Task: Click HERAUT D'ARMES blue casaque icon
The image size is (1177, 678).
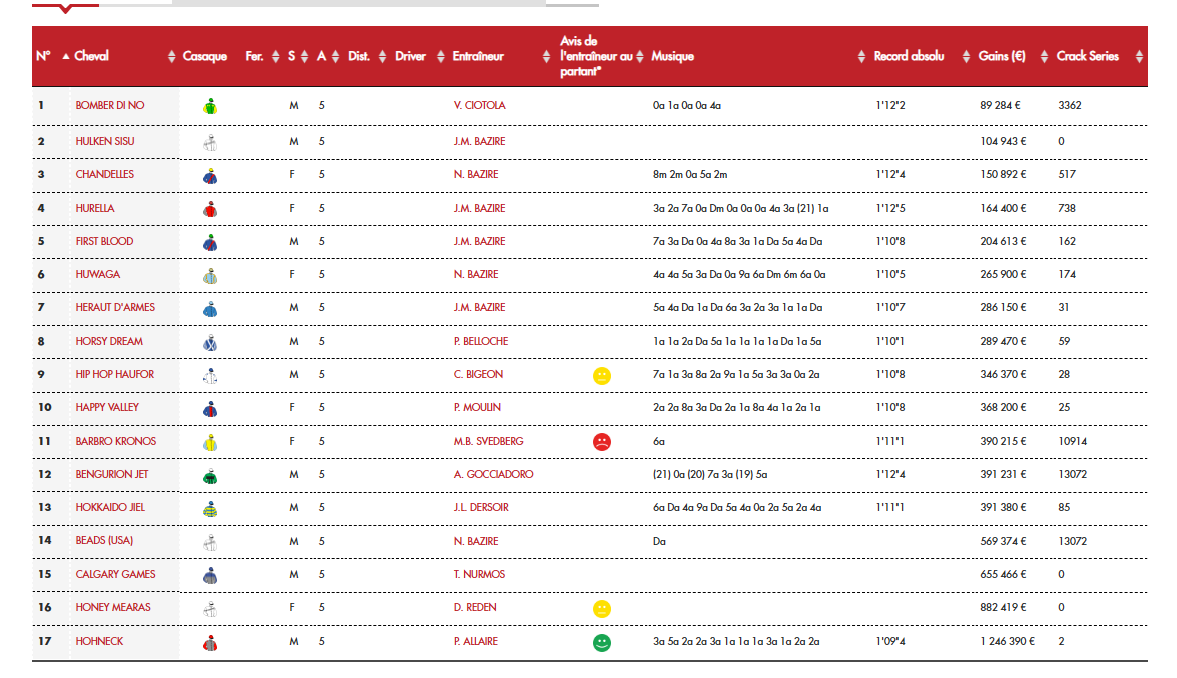Action: pos(210,309)
